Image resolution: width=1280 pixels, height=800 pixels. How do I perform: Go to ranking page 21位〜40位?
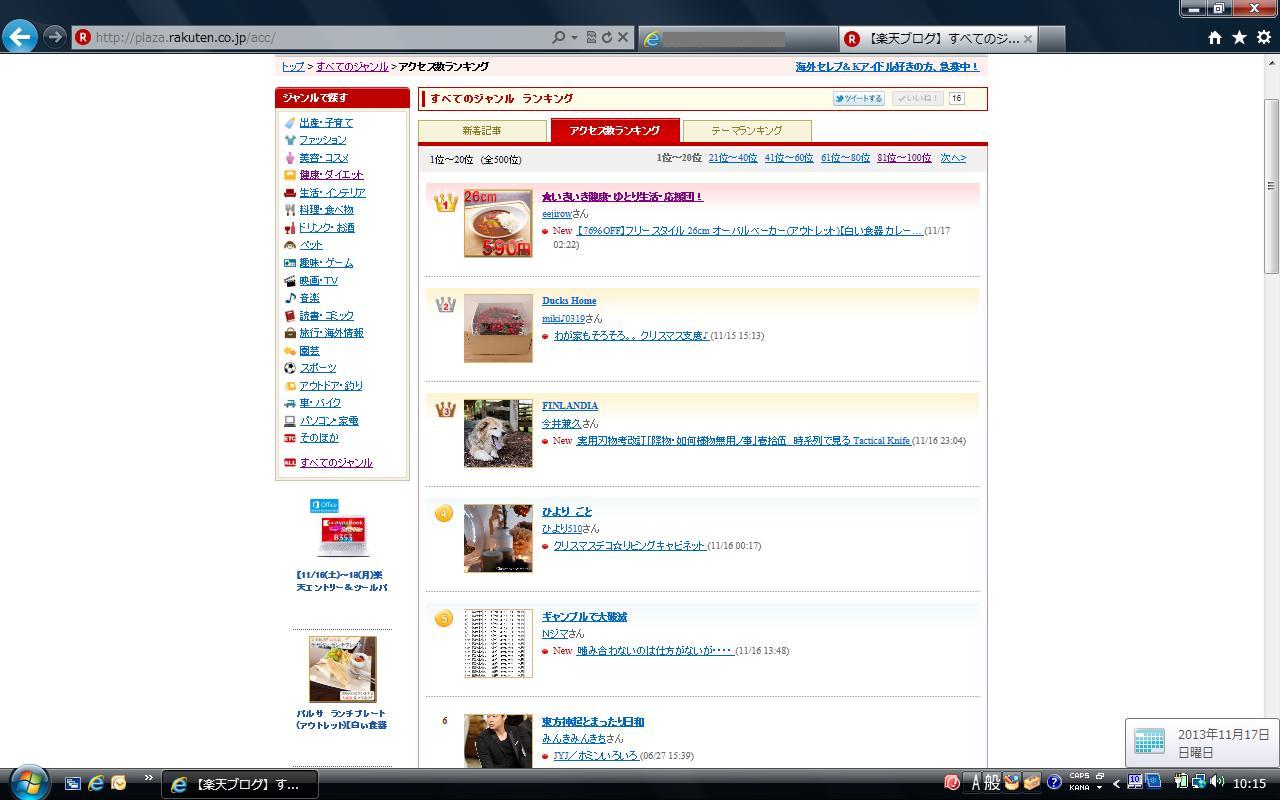(732, 158)
